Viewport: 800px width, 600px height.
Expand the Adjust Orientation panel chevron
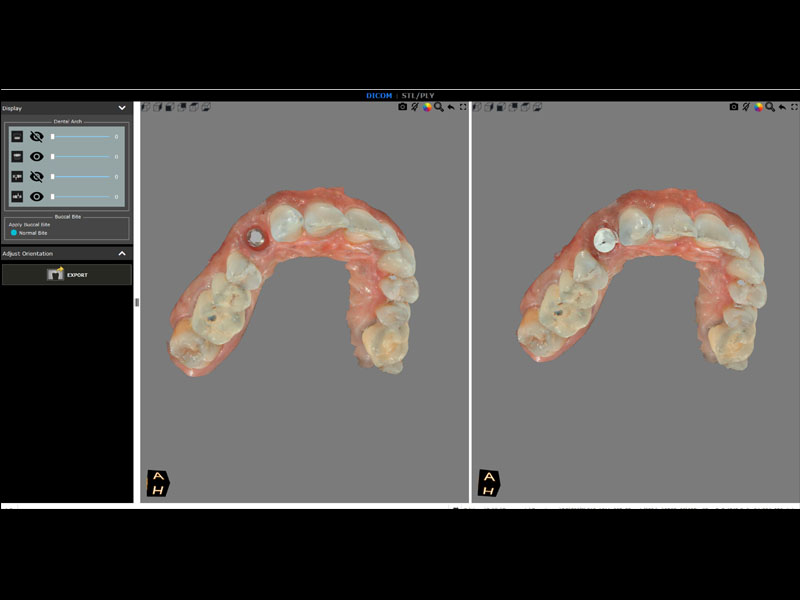pyautogui.click(x=122, y=254)
